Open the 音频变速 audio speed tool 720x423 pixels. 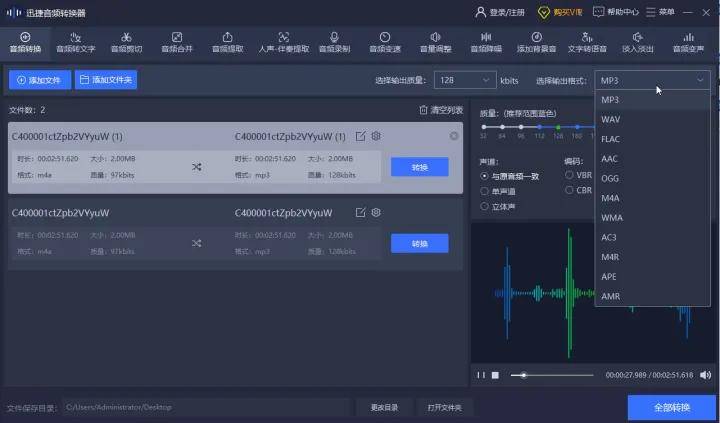385,43
